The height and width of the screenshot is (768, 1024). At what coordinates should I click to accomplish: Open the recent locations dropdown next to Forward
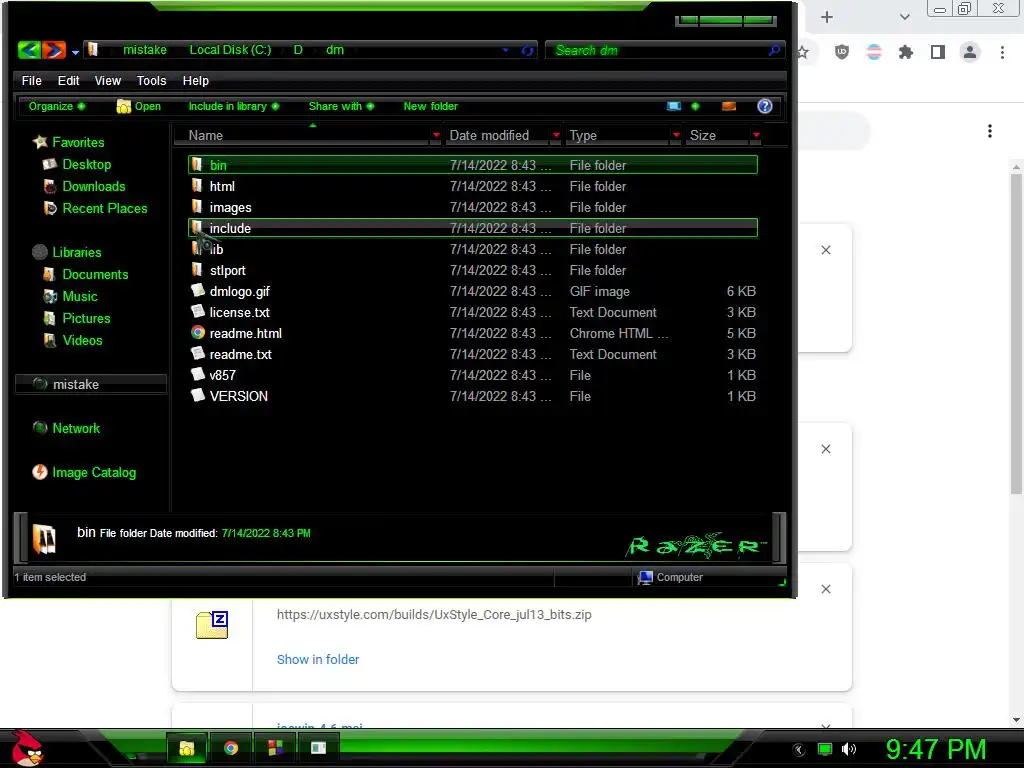click(x=76, y=52)
